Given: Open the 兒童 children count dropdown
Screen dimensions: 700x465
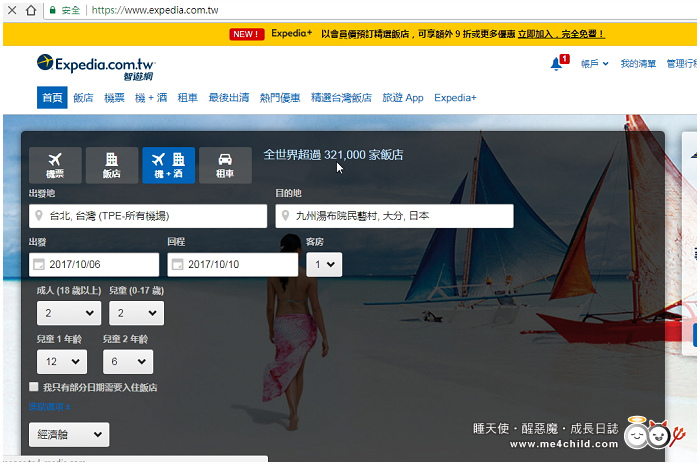Looking at the screenshot, I should pos(137,313).
